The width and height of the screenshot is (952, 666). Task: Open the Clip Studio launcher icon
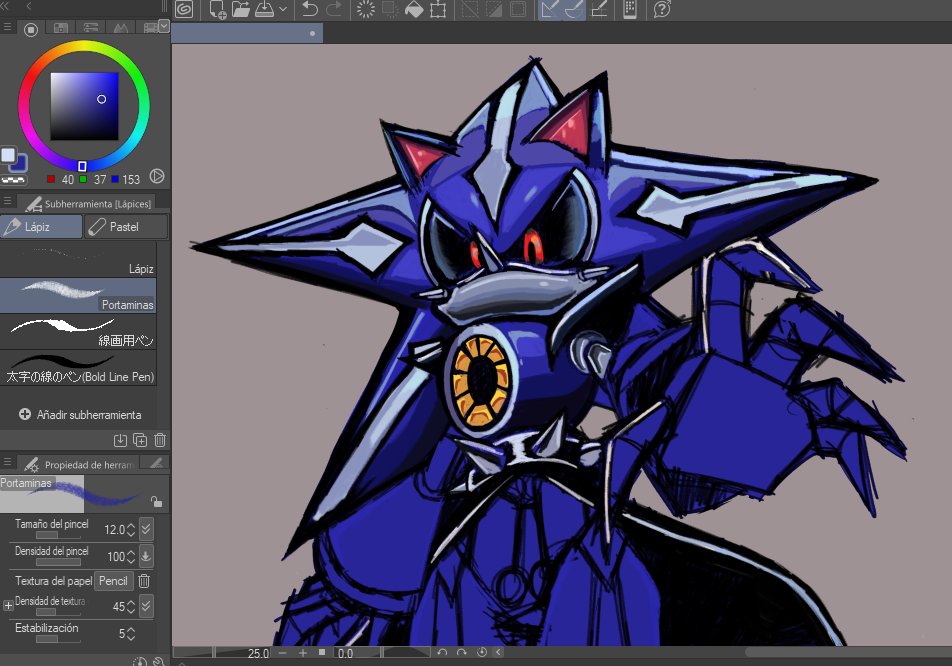click(x=184, y=9)
